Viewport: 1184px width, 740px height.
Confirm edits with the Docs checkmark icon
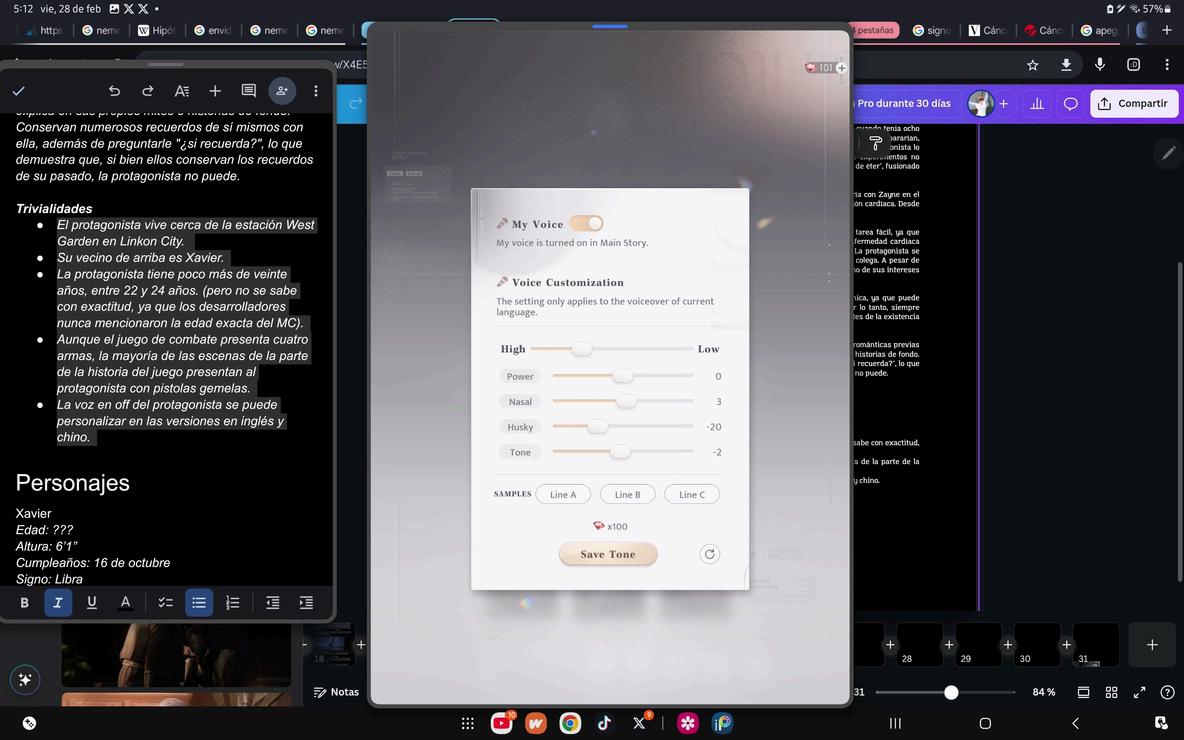tap(19, 91)
